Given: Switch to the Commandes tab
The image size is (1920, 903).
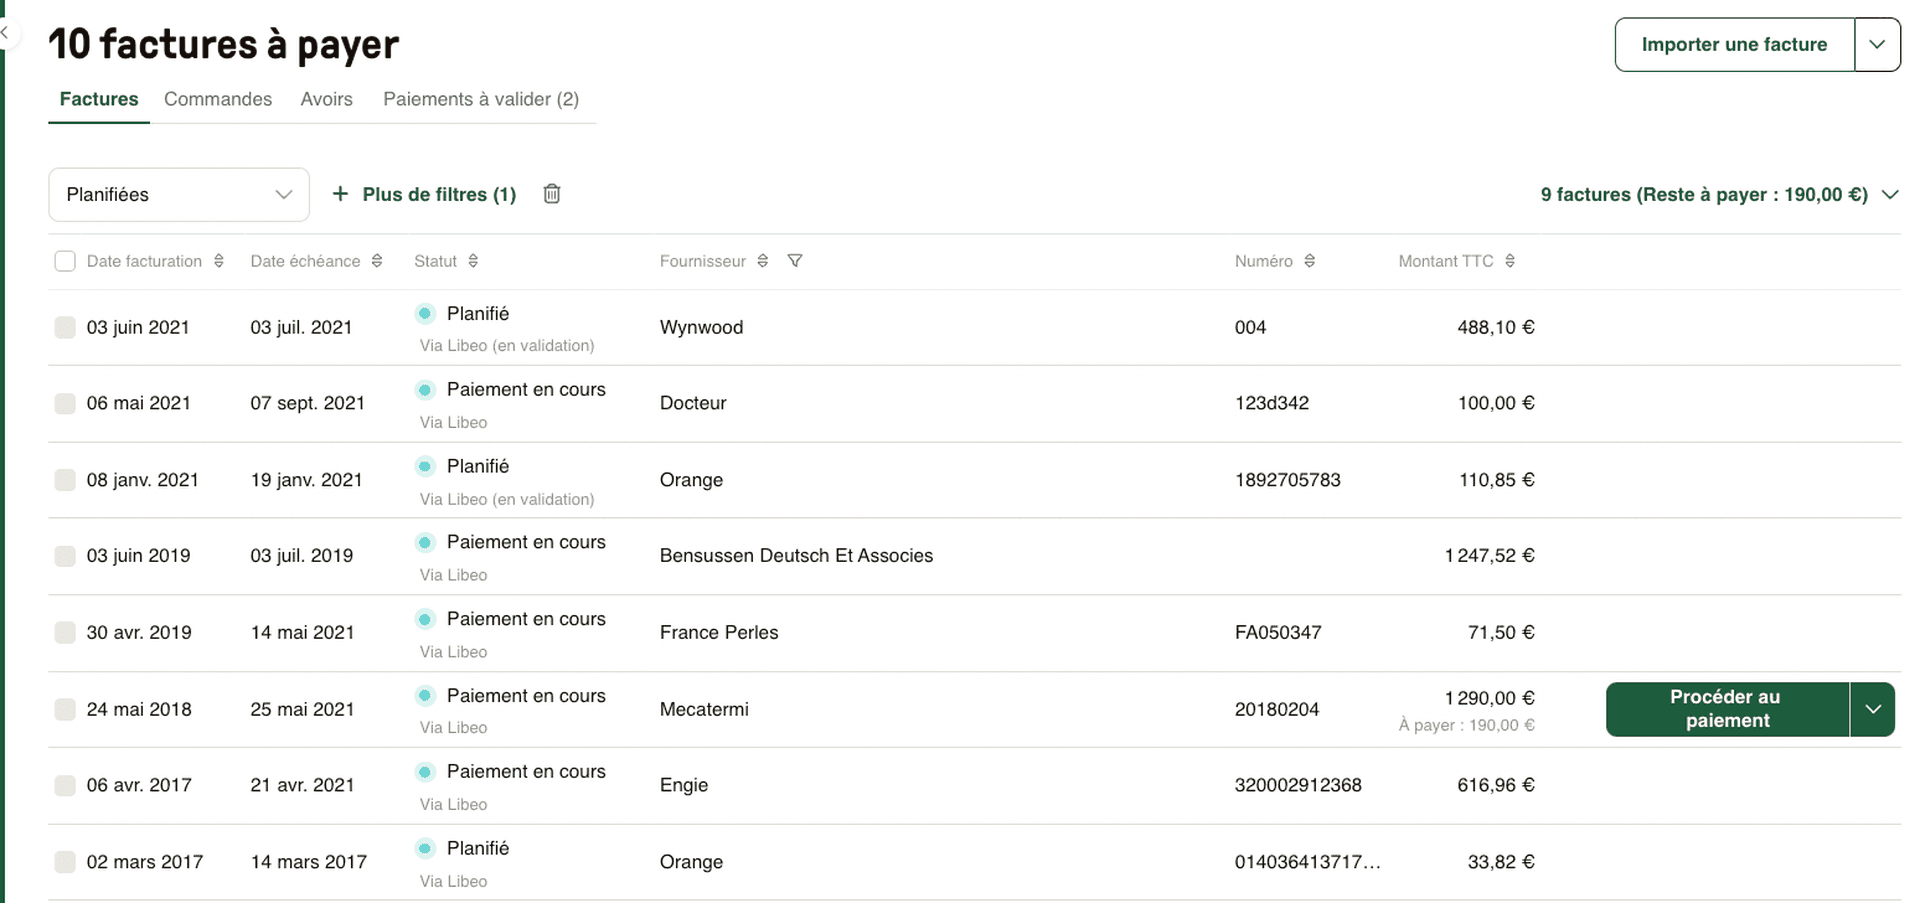Looking at the screenshot, I should [217, 99].
